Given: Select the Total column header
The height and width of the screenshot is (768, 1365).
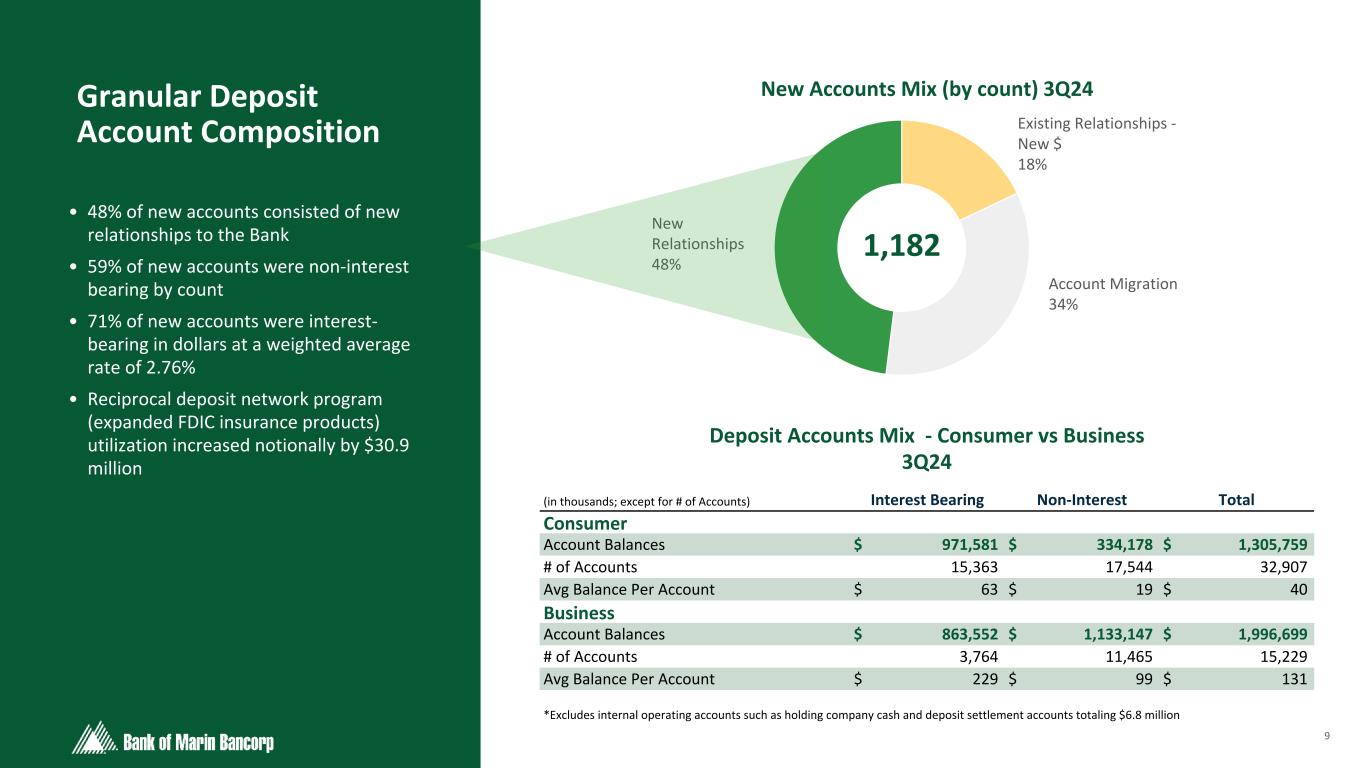Looking at the screenshot, I should (x=1236, y=500).
